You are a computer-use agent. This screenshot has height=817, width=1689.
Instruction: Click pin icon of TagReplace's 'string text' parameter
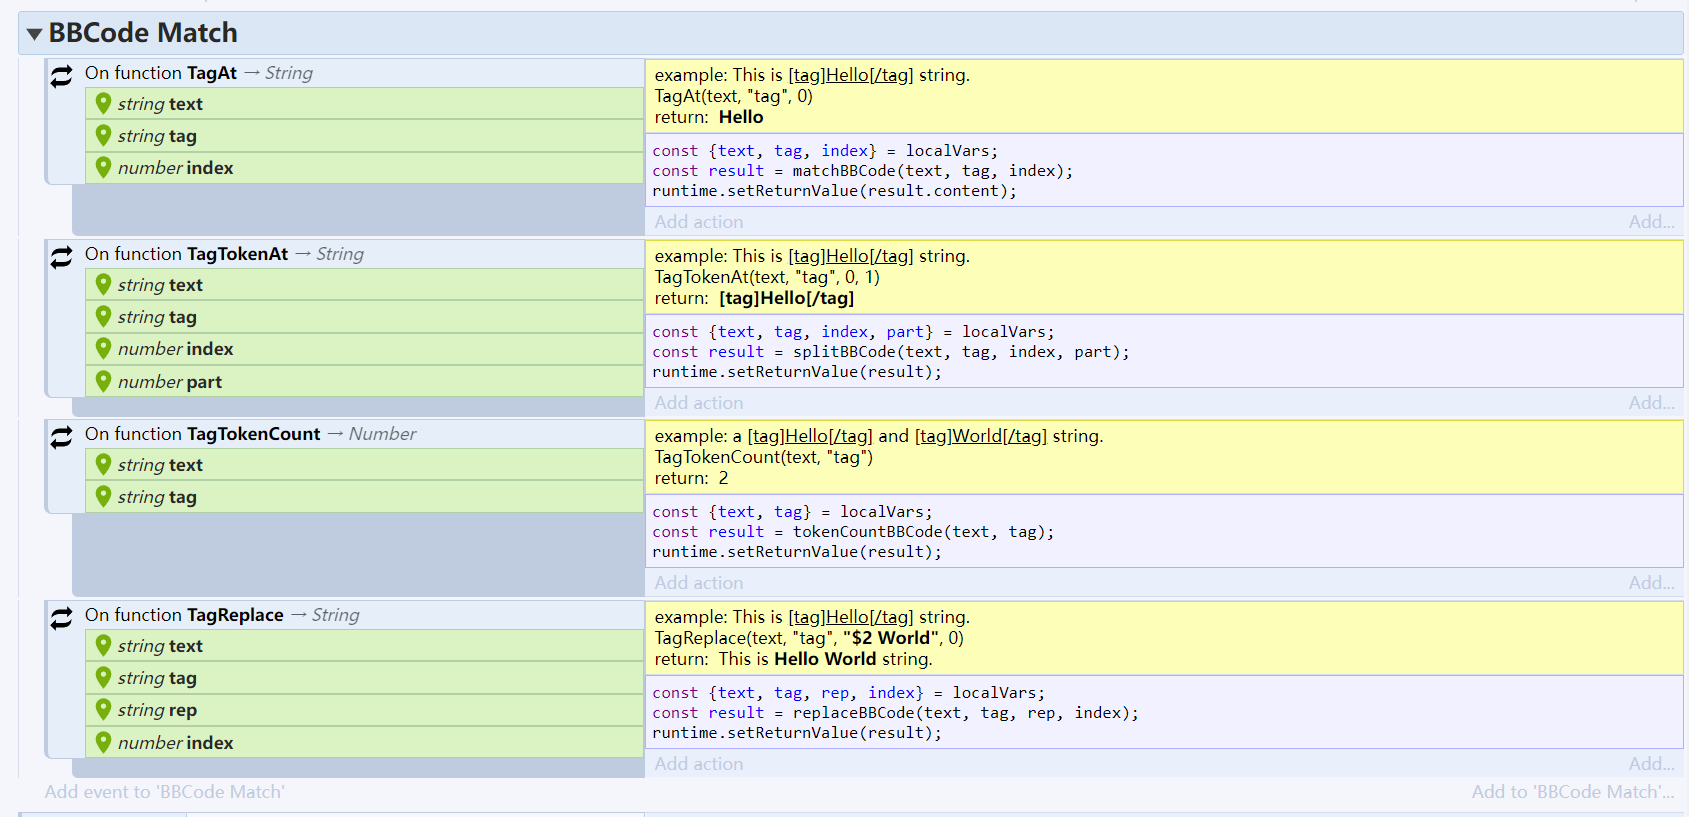click(103, 645)
